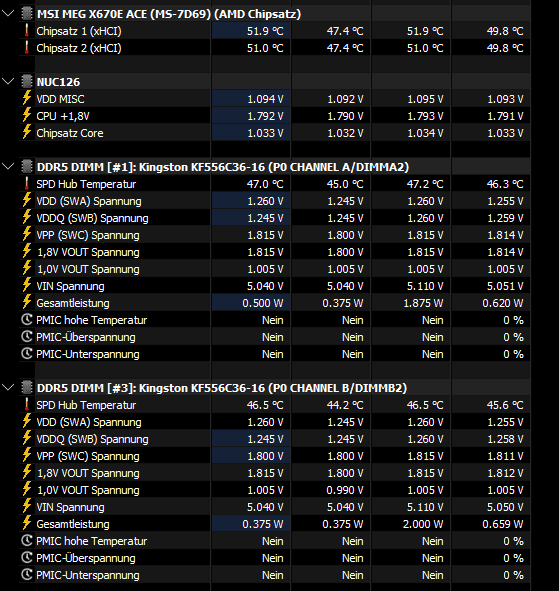The height and width of the screenshot is (591, 559).
Task: Click the VDD MISC voltage bolt icon
Action: [27, 98]
